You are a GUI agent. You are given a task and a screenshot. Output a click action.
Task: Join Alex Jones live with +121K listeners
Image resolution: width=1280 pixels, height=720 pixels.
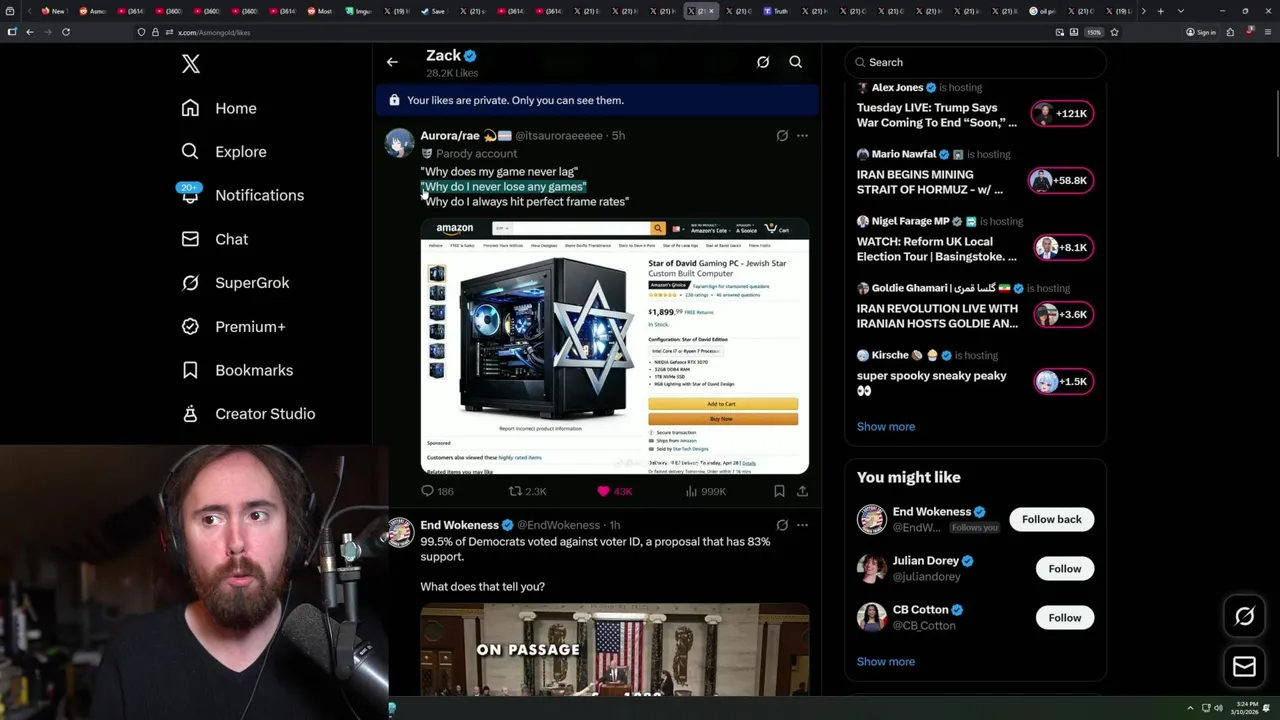click(1062, 113)
